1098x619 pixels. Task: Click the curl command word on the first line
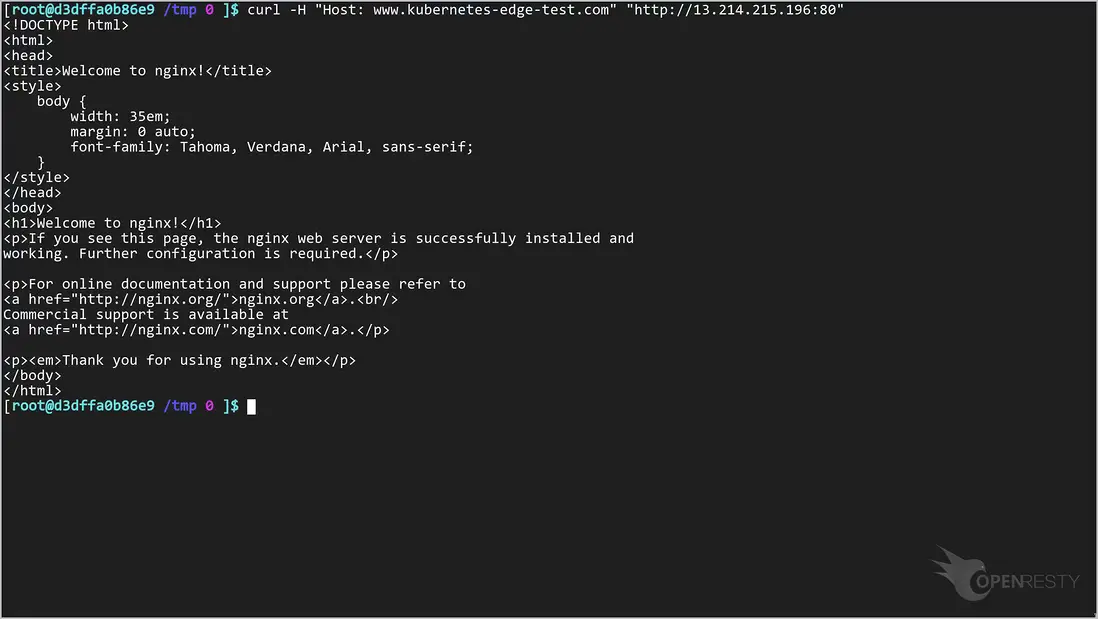(x=264, y=10)
